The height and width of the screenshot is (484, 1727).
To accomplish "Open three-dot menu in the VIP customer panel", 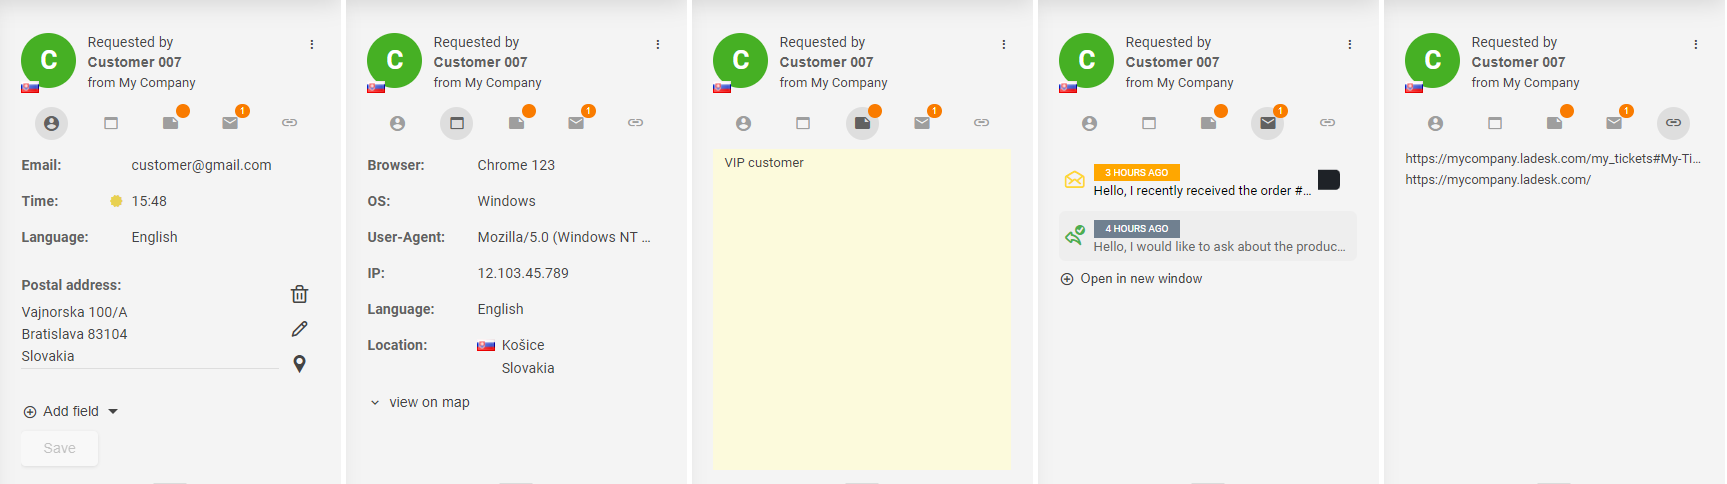I will pyautogui.click(x=1004, y=44).
